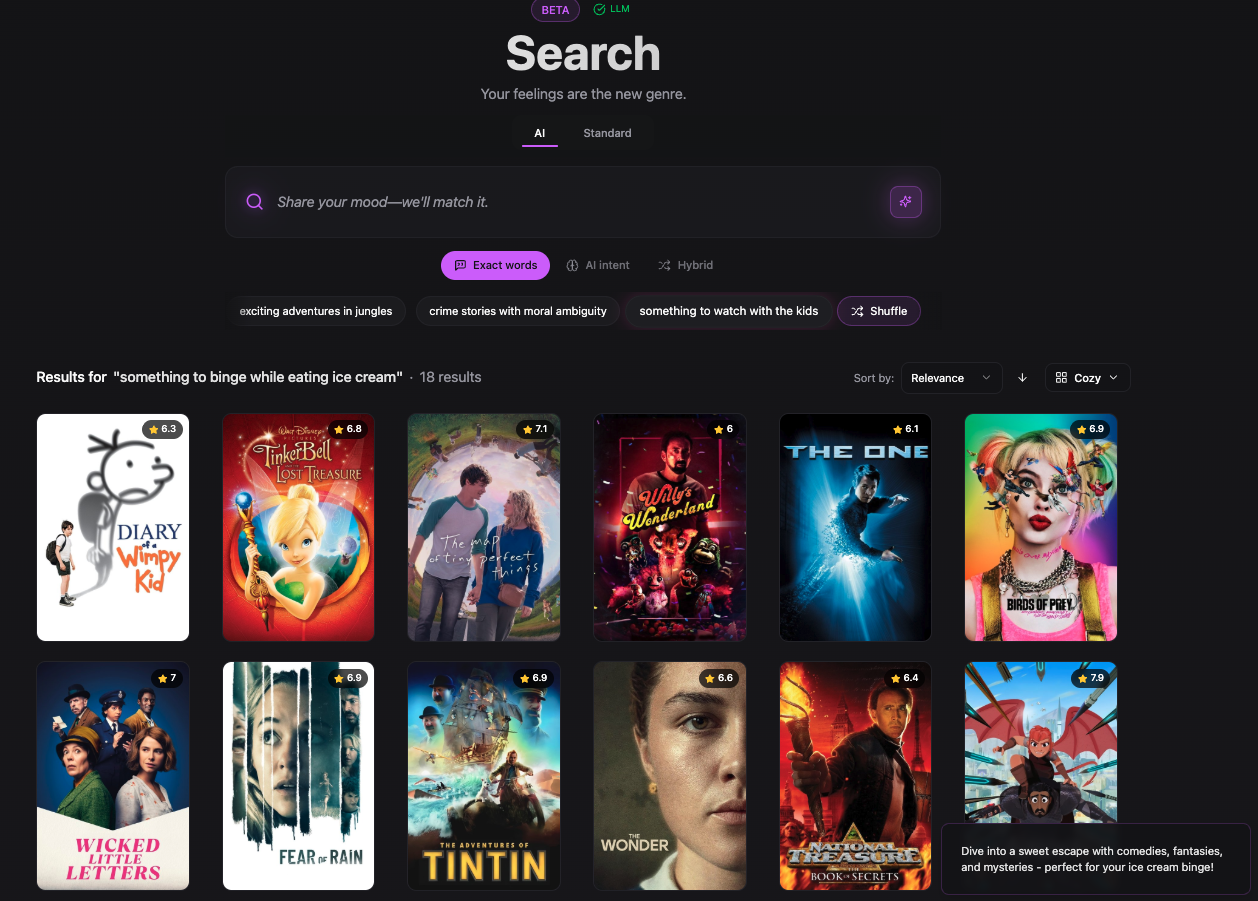Toggle the sort direction down arrow
The height and width of the screenshot is (901, 1258).
click(1022, 378)
